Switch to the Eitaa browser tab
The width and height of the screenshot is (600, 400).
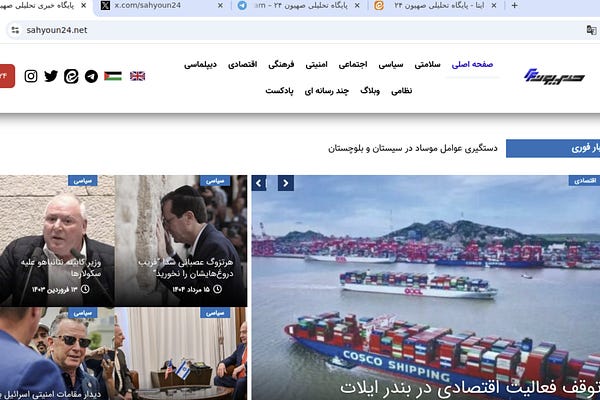coord(436,6)
